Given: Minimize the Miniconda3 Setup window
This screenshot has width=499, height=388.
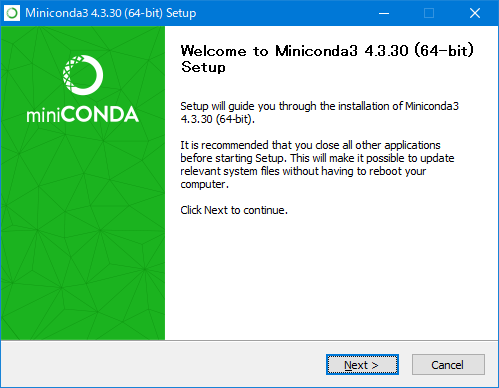Looking at the screenshot, I should coord(384,13).
